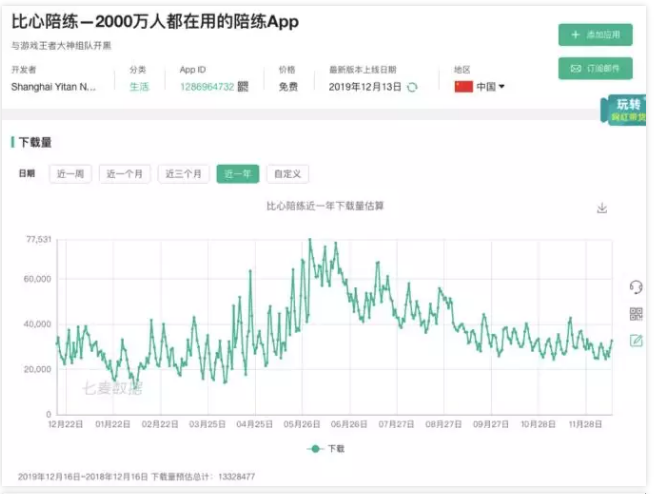Click refresh icon next to release date
The image size is (654, 494).
click(411, 87)
